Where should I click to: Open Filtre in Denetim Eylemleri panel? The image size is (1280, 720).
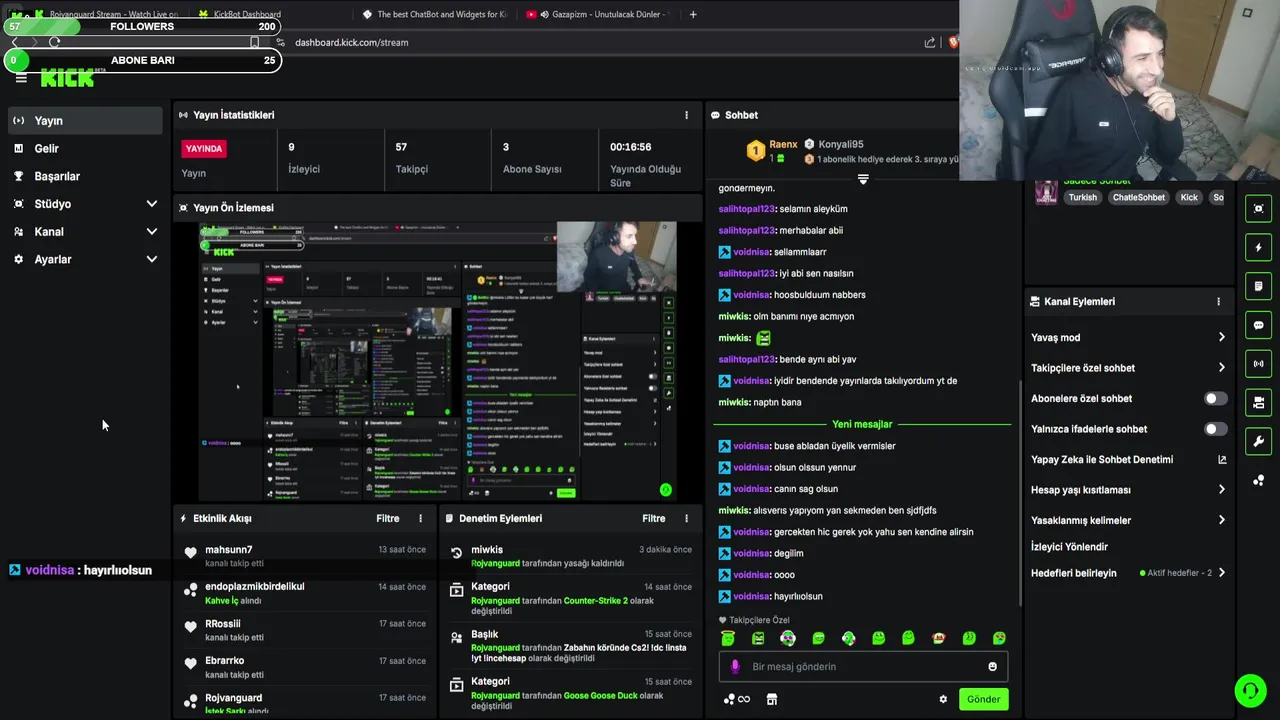point(654,519)
